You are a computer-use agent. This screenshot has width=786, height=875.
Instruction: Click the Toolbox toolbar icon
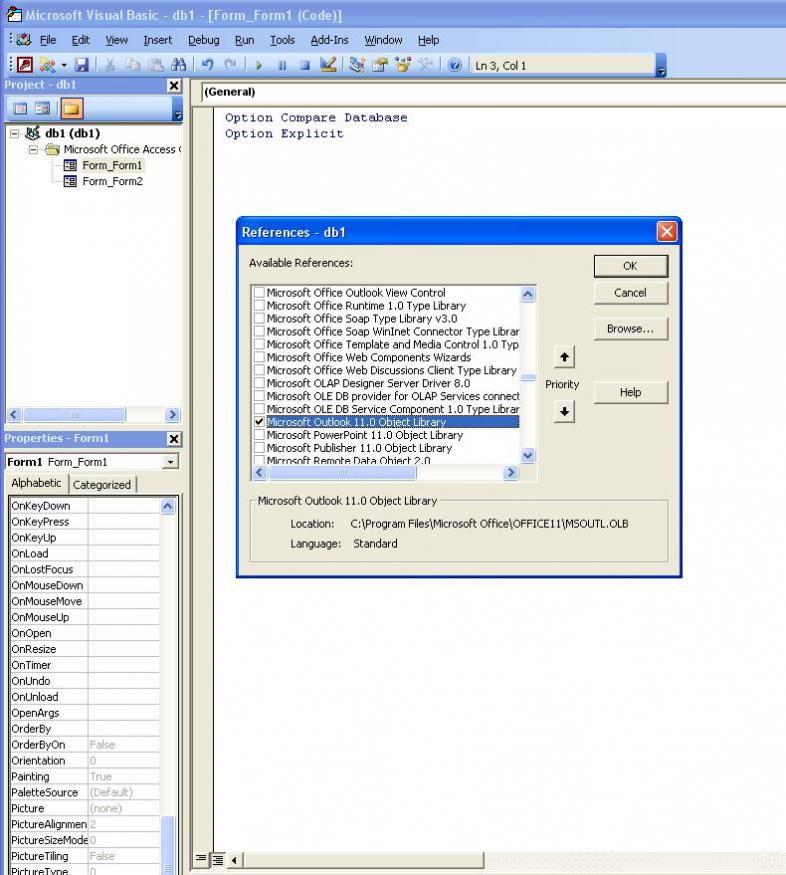point(426,65)
